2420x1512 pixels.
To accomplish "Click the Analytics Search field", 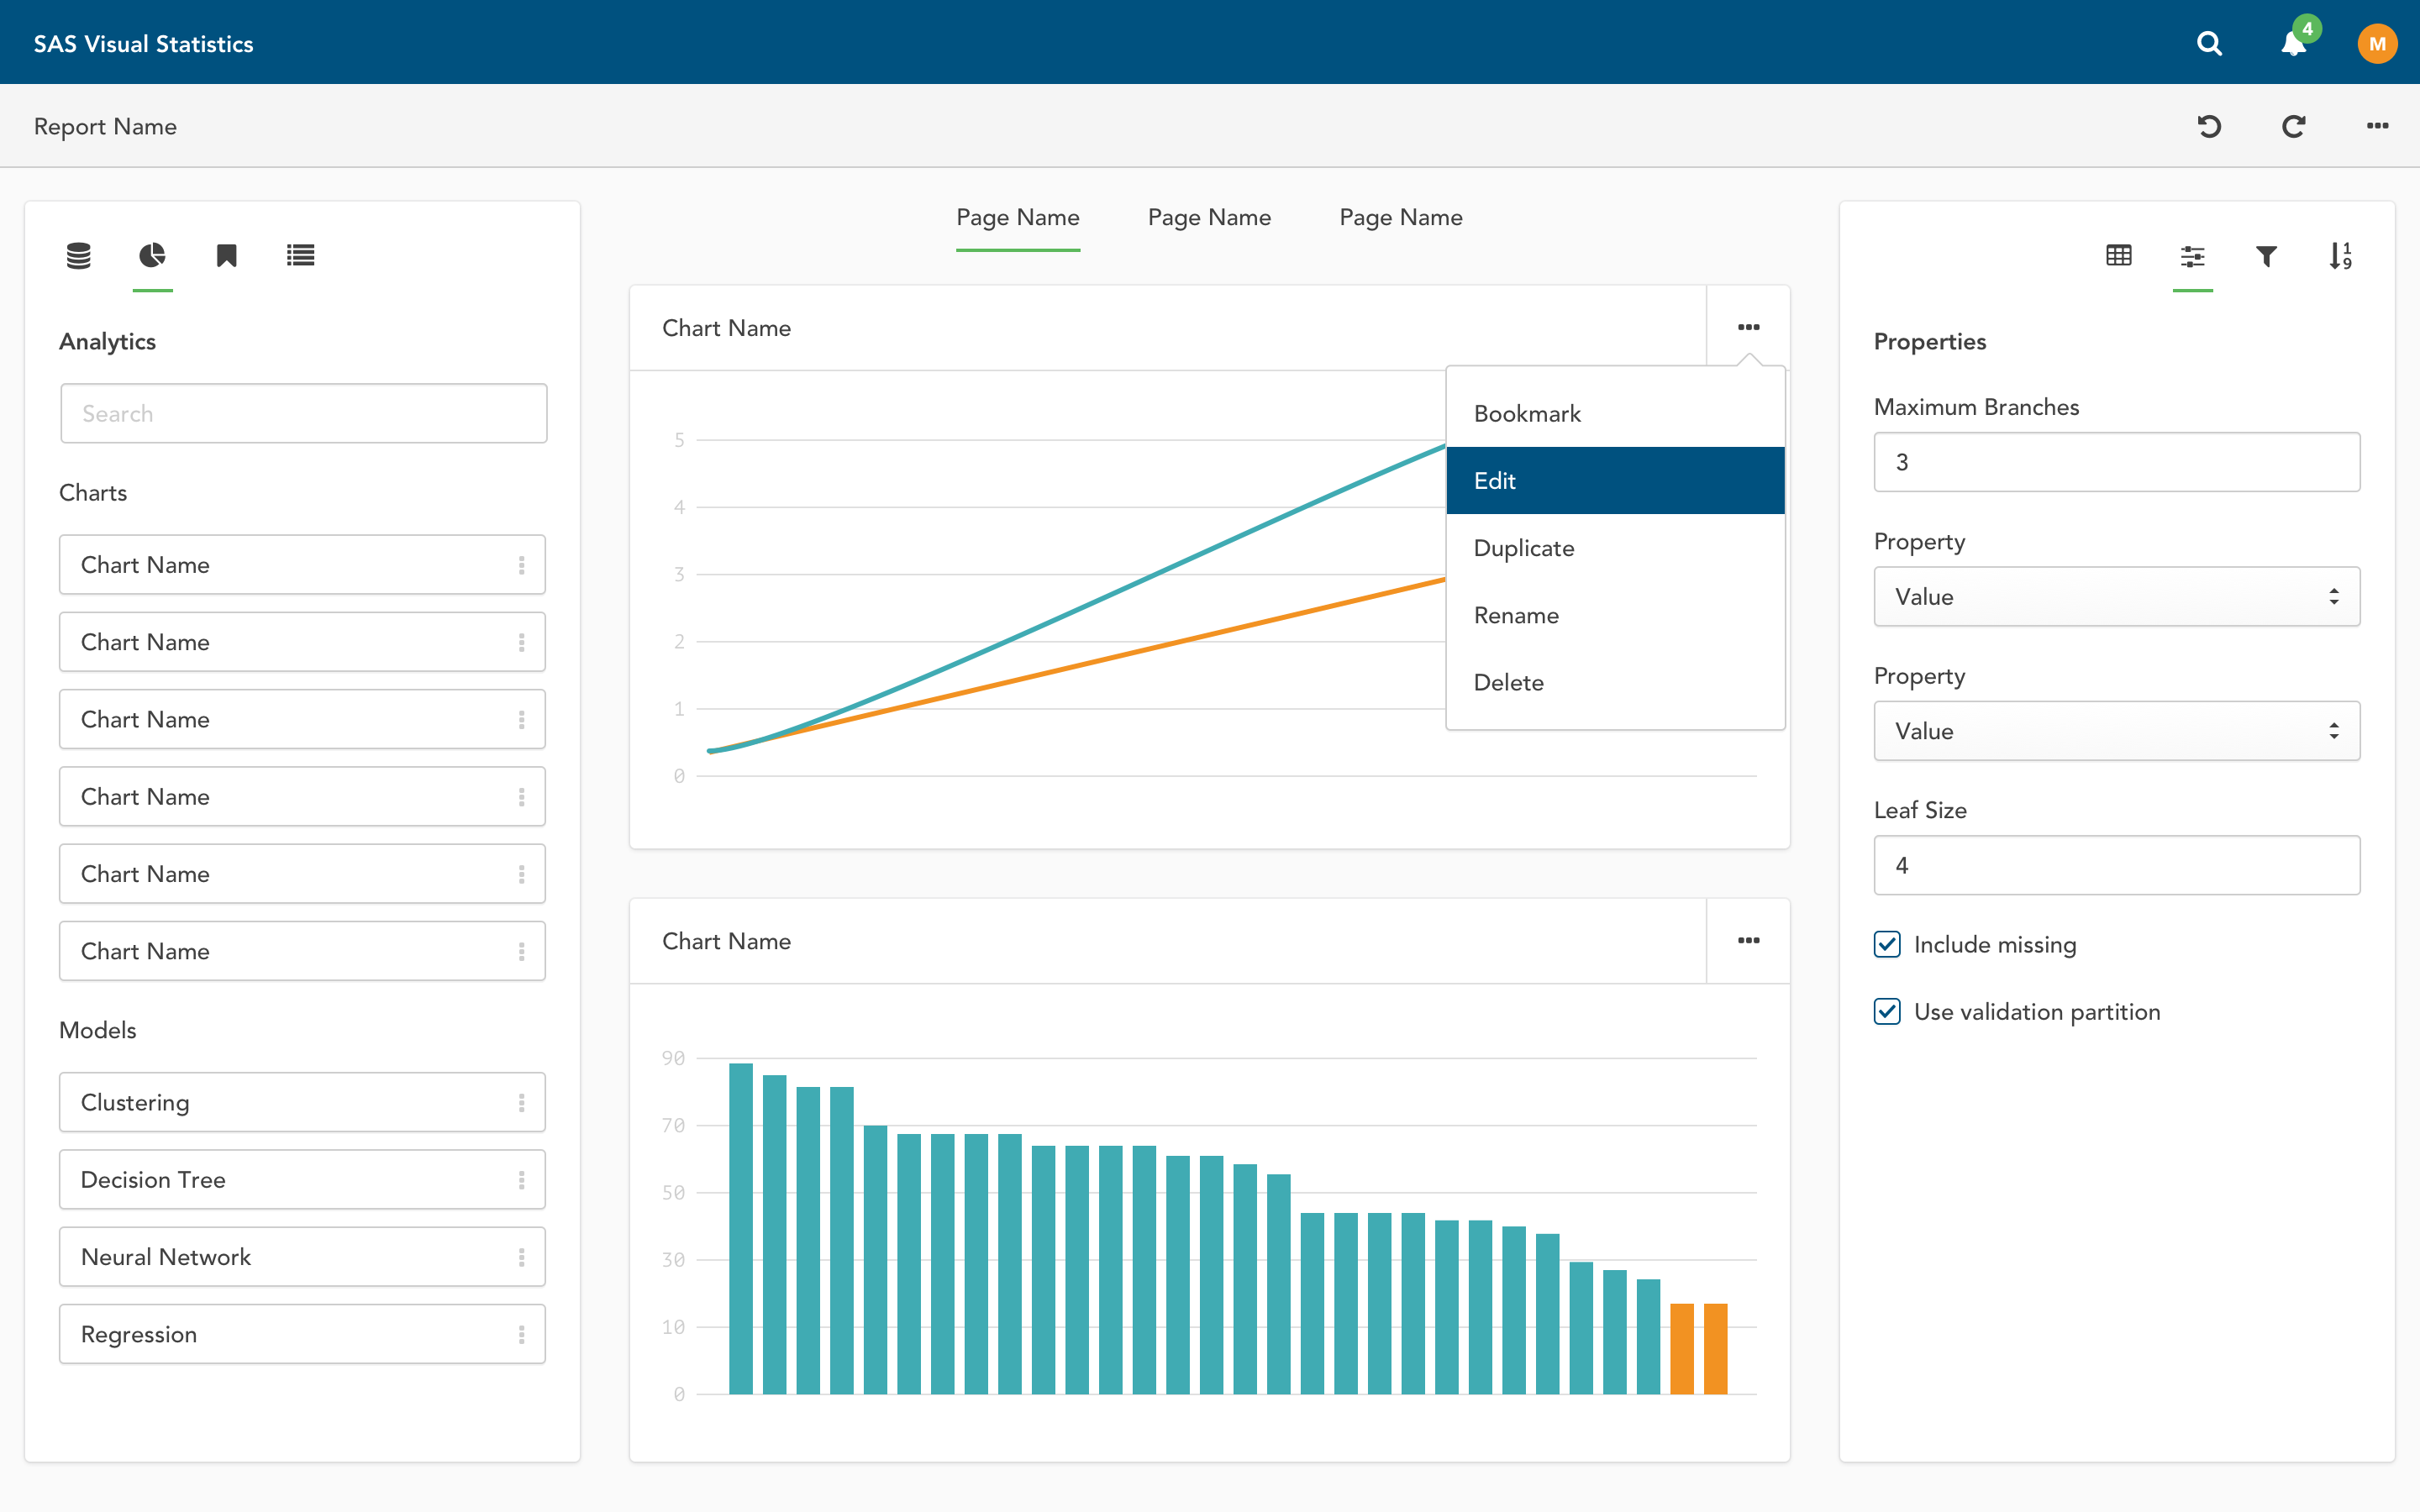I will (x=303, y=413).
